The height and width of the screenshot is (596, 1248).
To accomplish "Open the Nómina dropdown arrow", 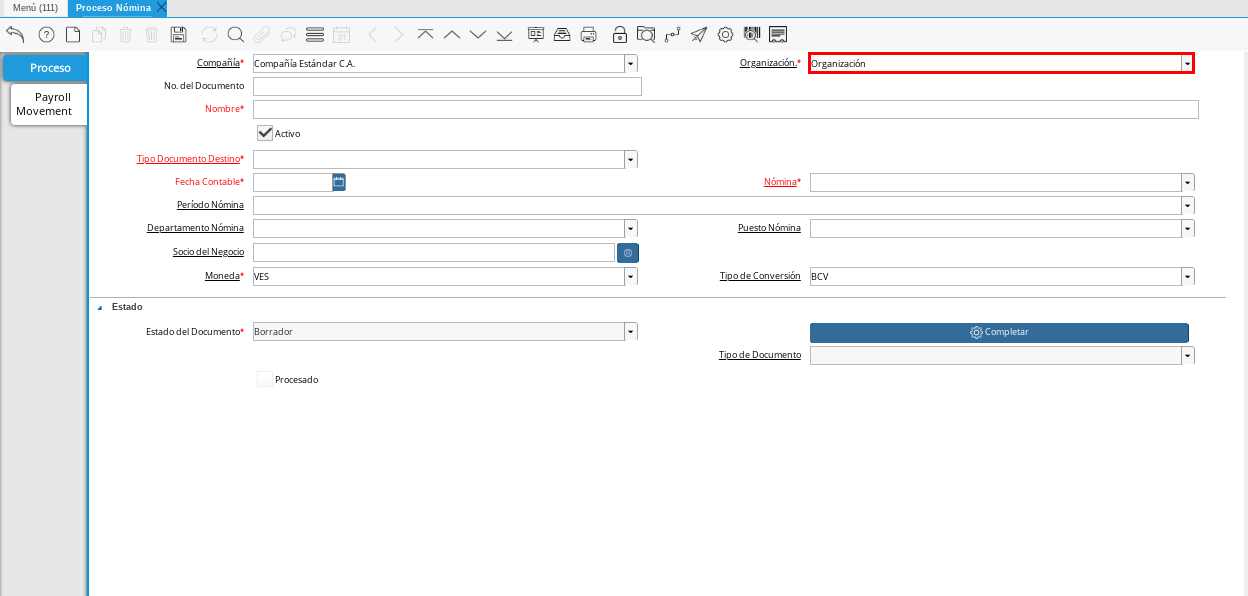I will pyautogui.click(x=1188, y=182).
